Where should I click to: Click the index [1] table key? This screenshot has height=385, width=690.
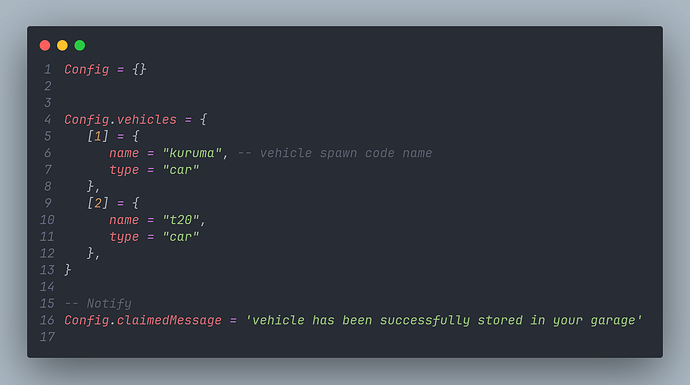pos(98,136)
